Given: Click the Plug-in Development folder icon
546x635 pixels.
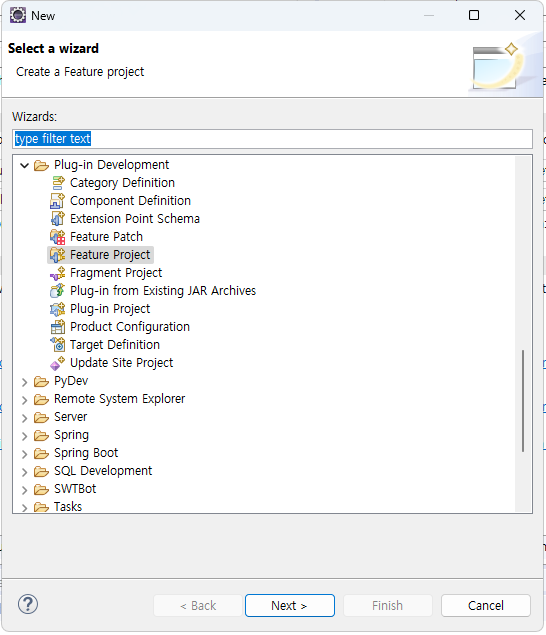Looking at the screenshot, I should click(41, 165).
